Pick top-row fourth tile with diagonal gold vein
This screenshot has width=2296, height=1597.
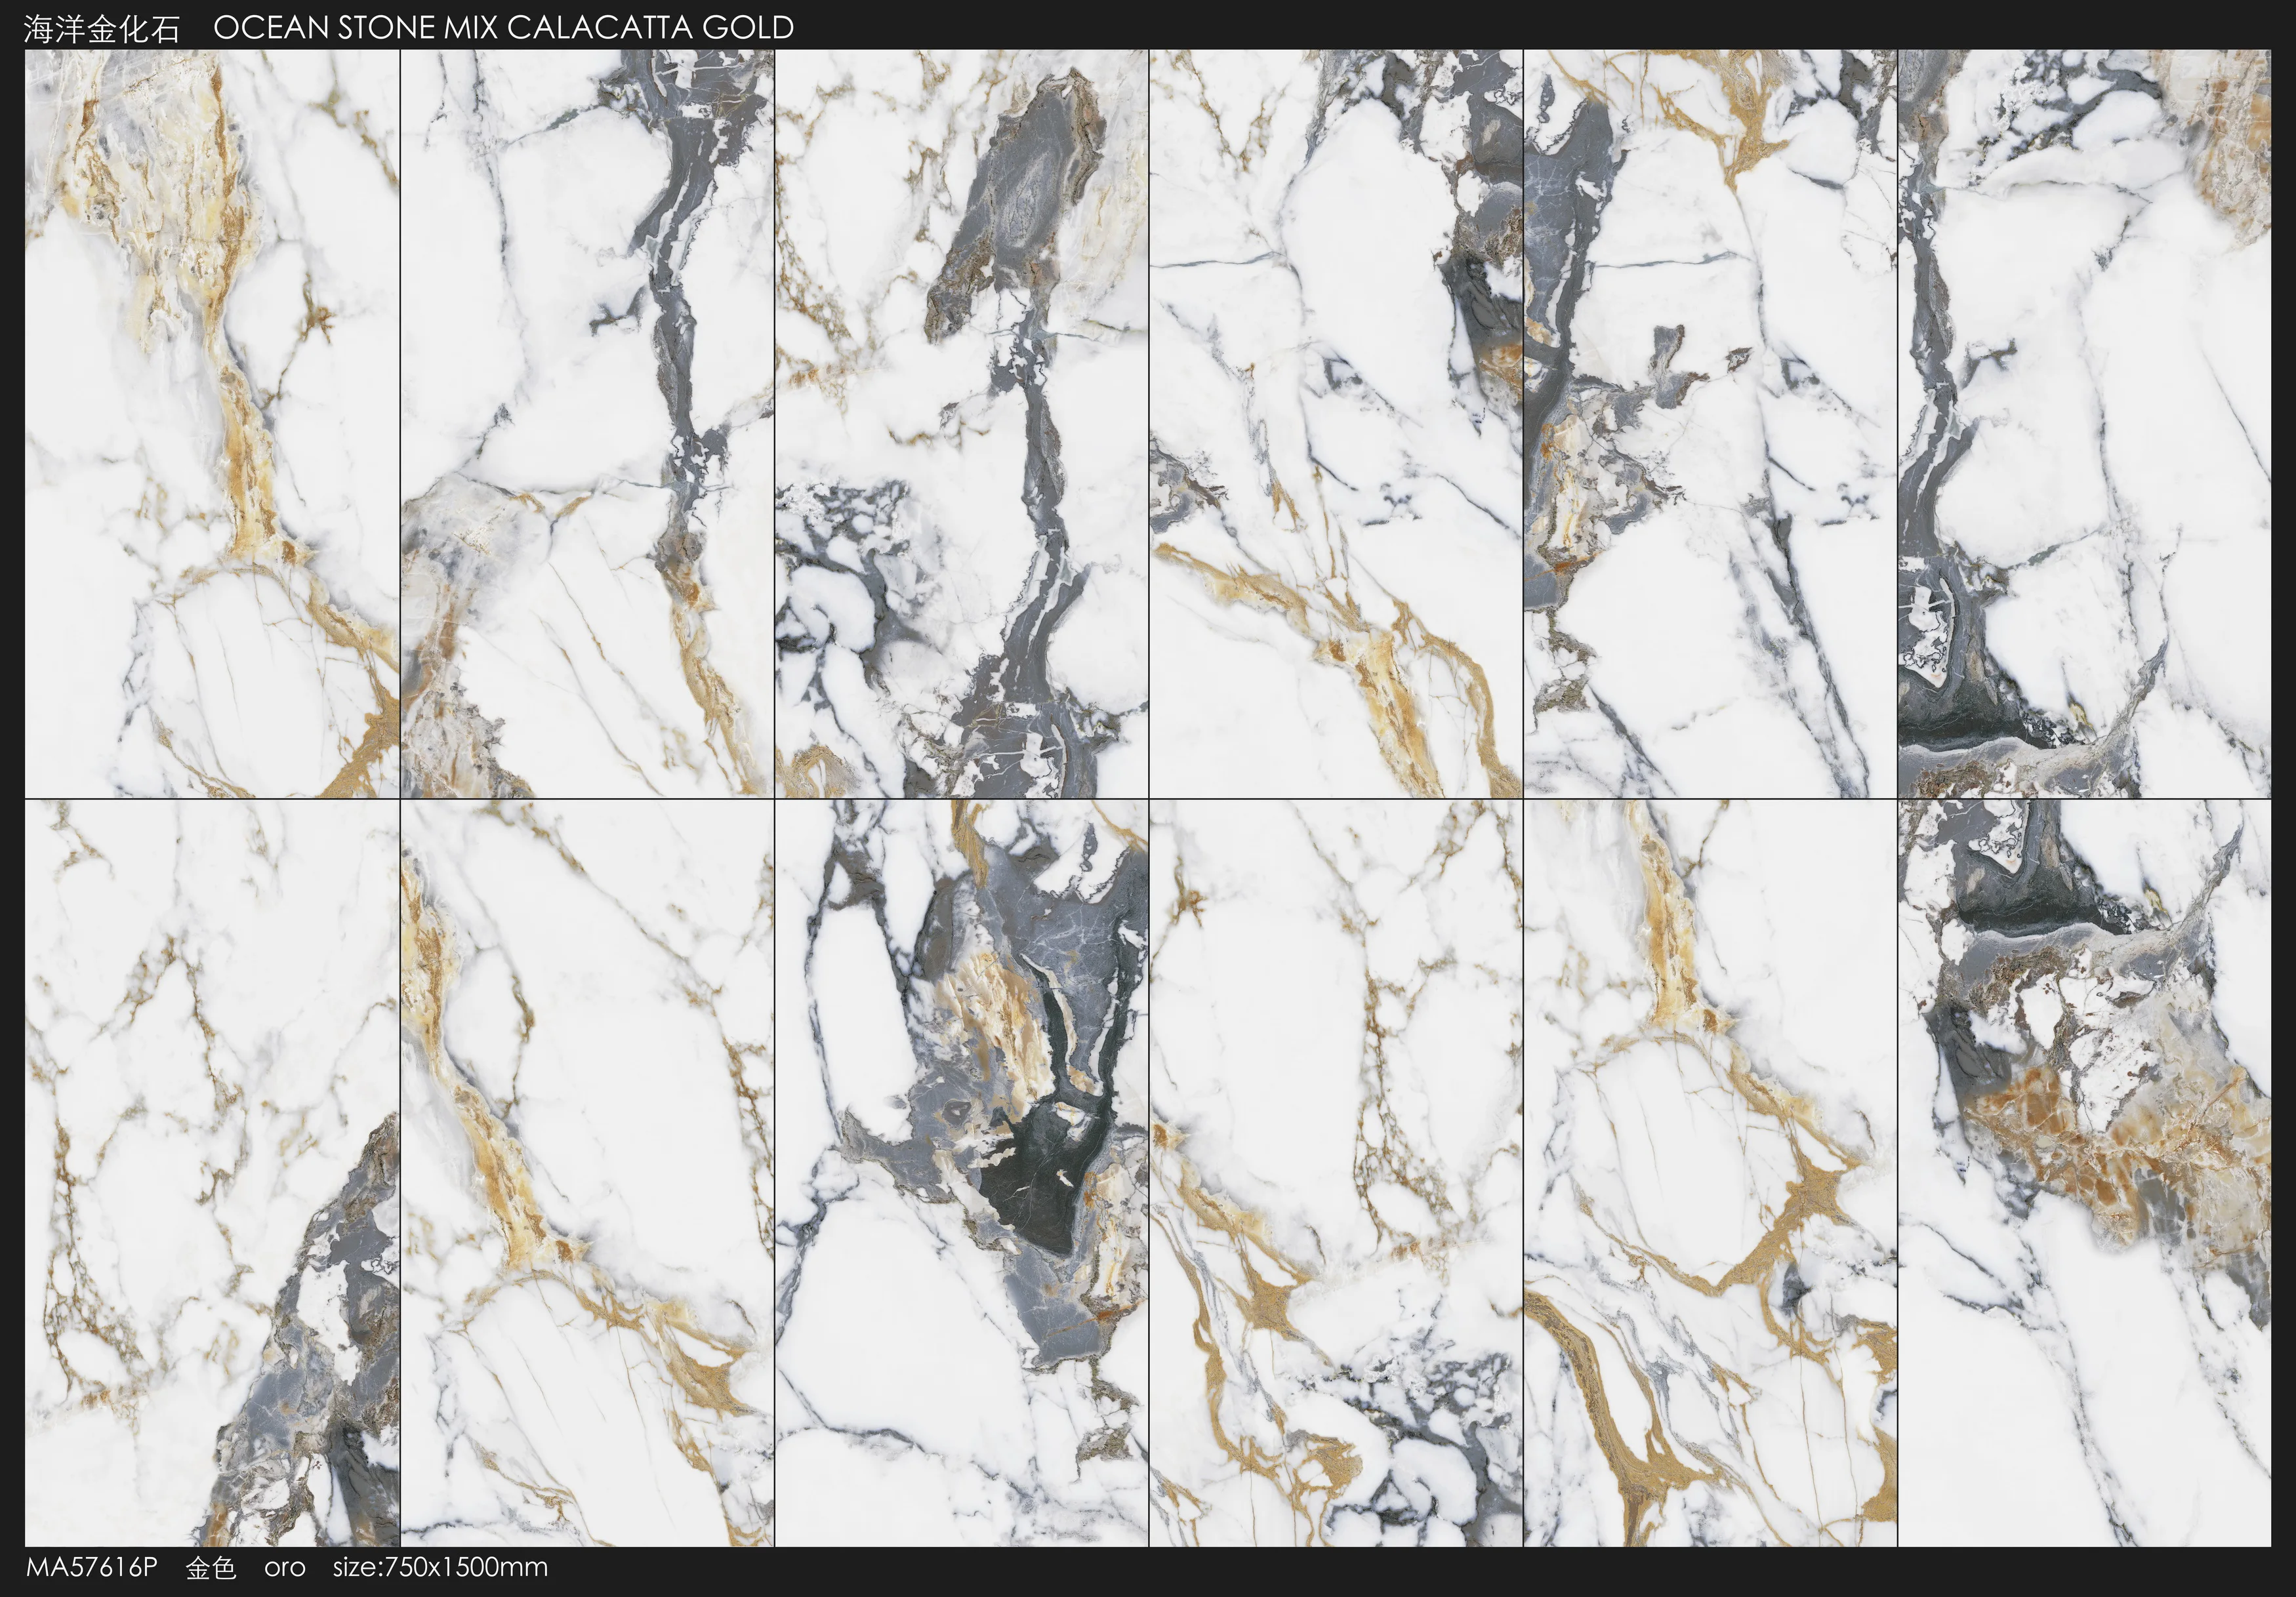1335,423
